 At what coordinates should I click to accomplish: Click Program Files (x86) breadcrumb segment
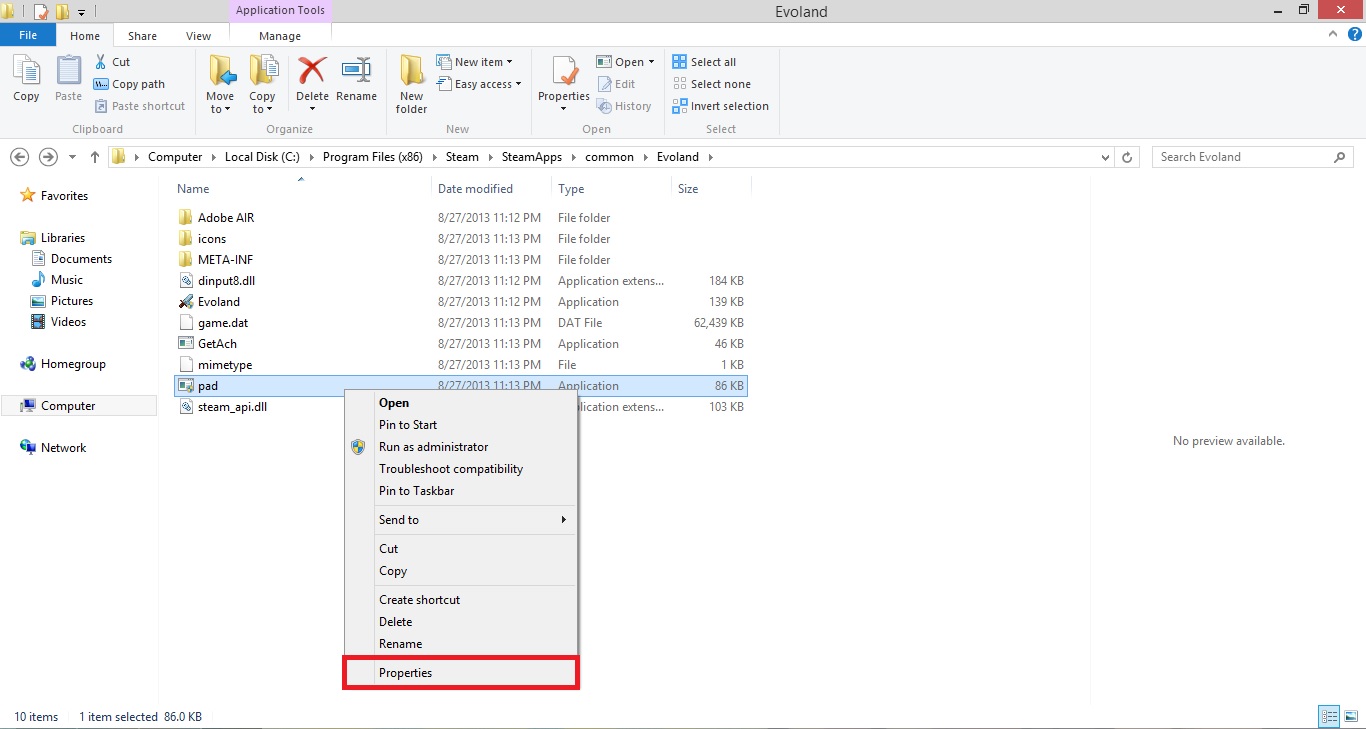372,157
